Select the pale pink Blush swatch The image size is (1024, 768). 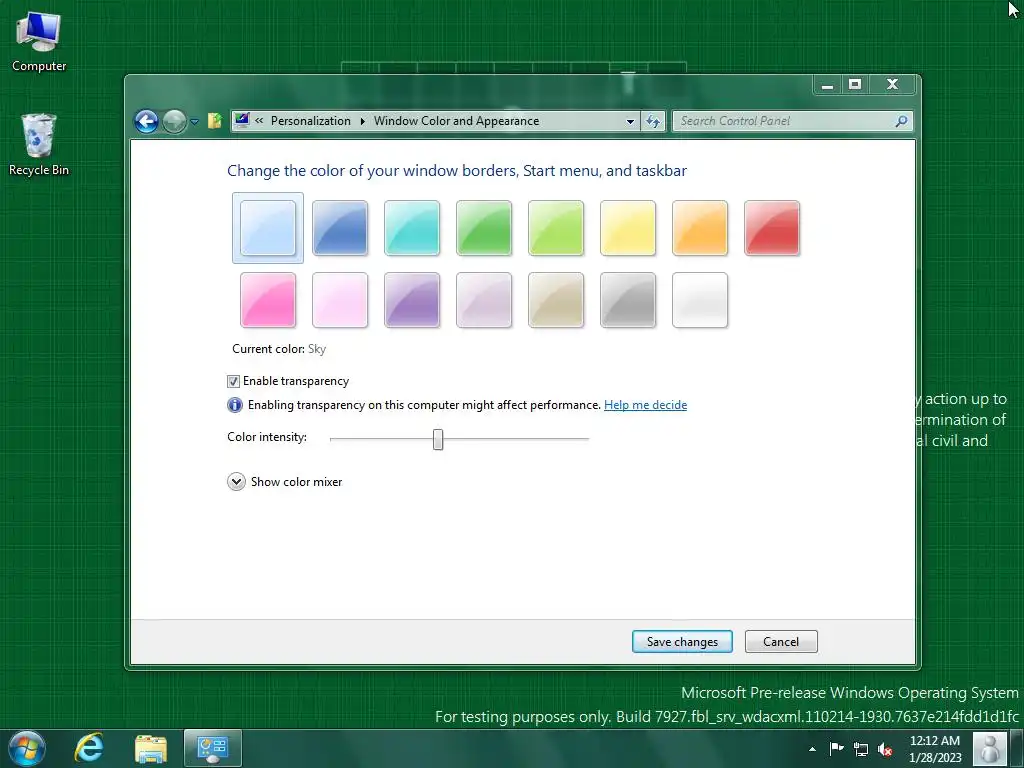click(340, 300)
